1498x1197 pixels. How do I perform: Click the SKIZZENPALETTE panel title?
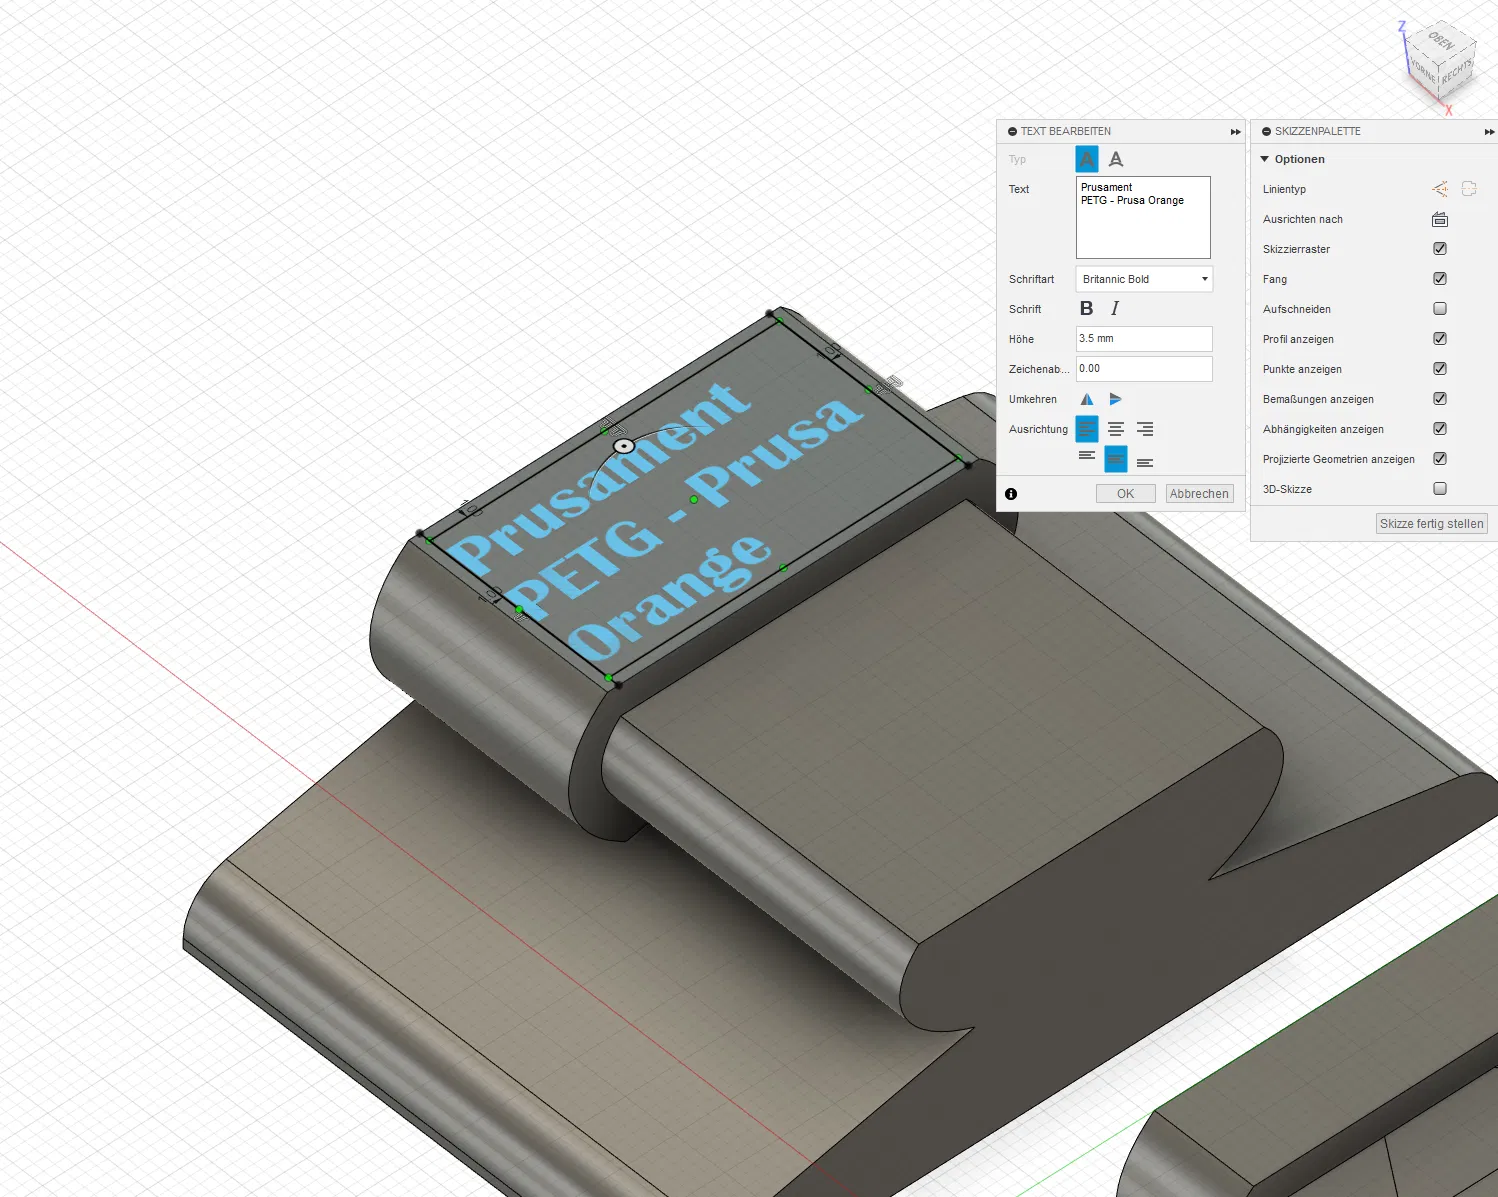1318,131
